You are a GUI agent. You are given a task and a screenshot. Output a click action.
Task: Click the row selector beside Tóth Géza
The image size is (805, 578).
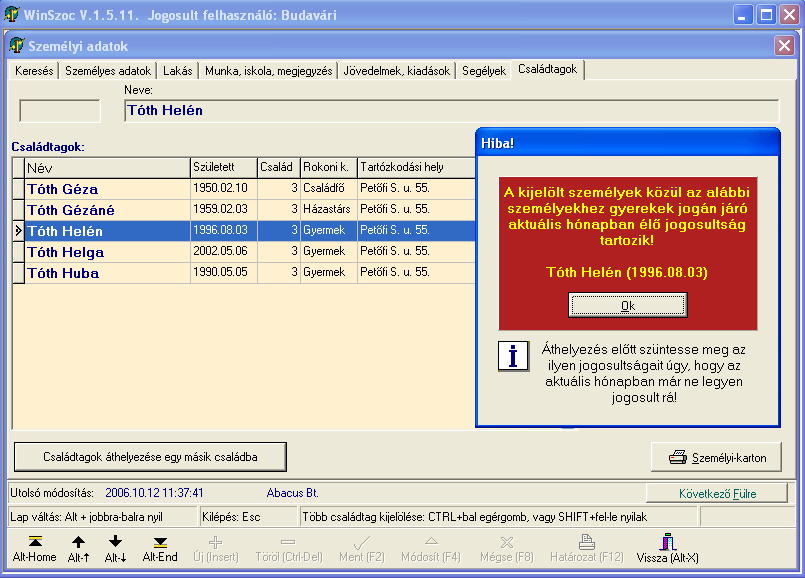[18, 189]
